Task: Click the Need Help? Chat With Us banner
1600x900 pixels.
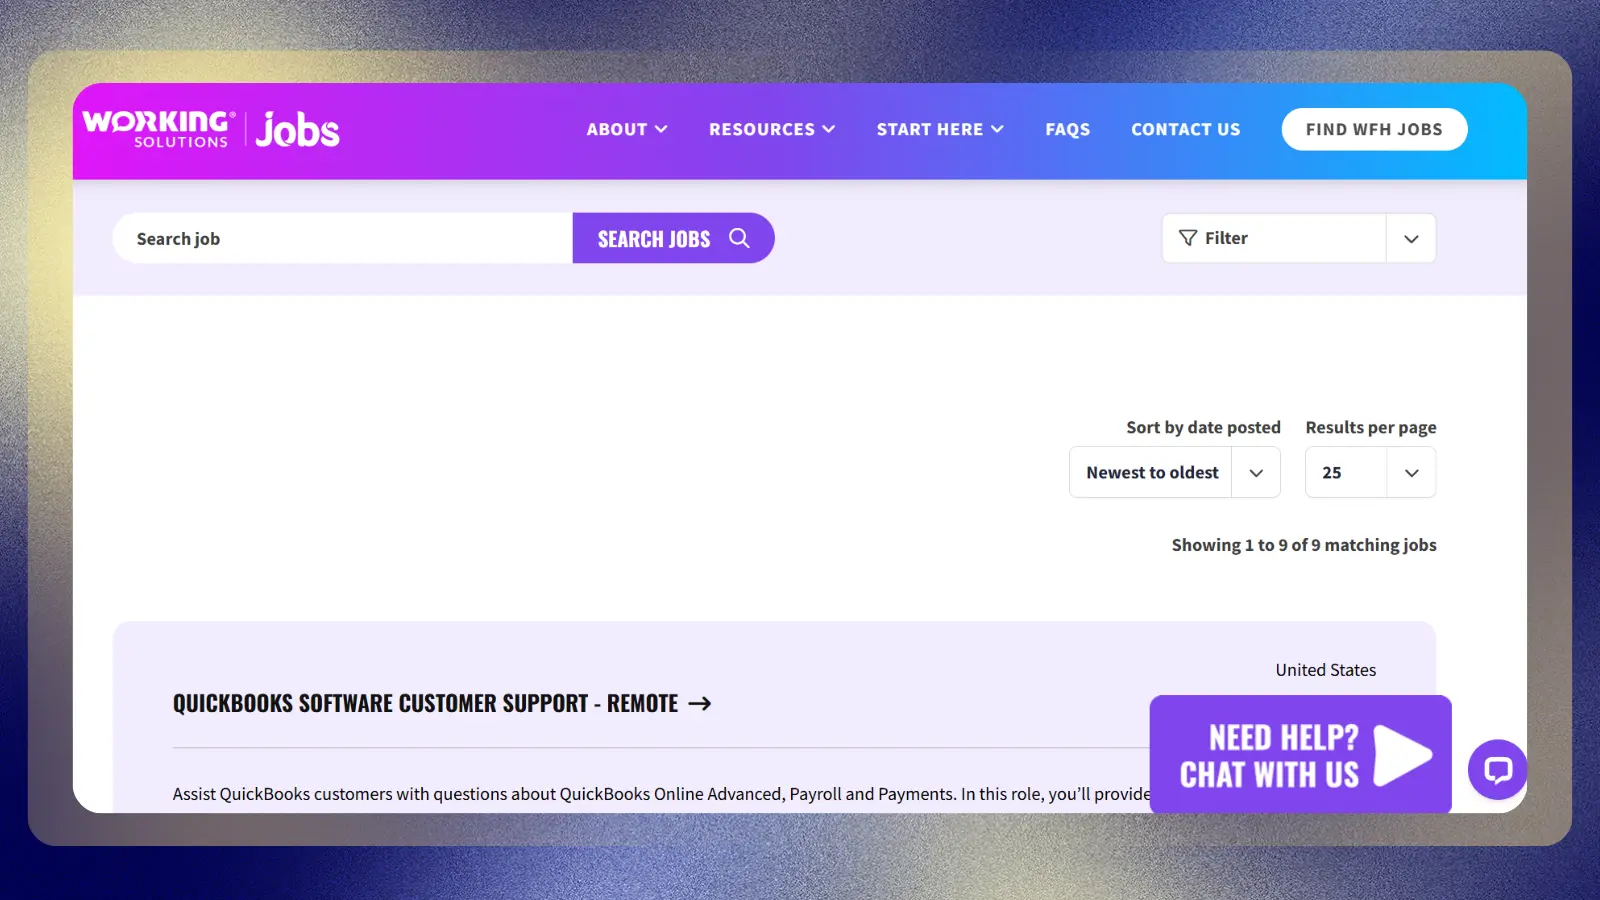Action: click(x=1300, y=754)
